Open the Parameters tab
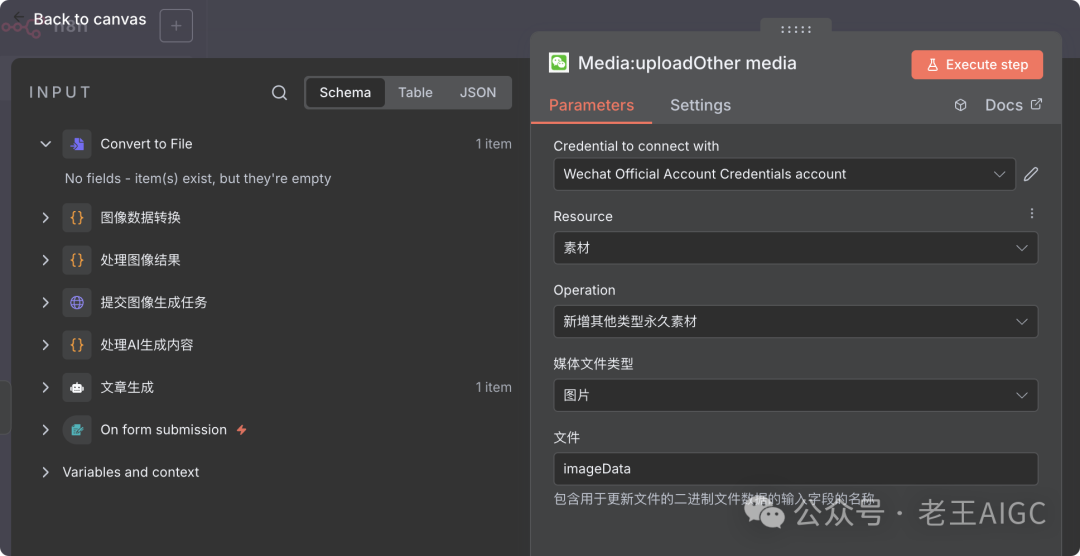The height and width of the screenshot is (556, 1080). click(x=591, y=105)
